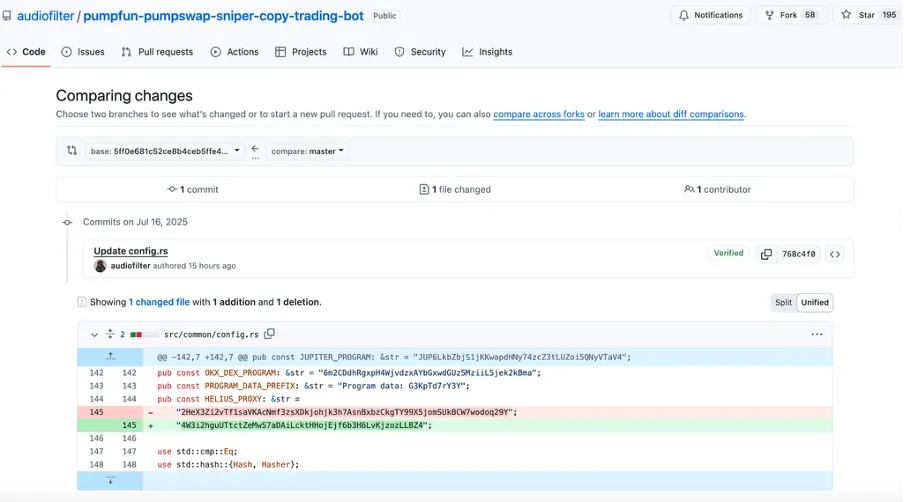The height and width of the screenshot is (502, 904).
Task: Open the compare: master branch dropdown
Action: (307, 151)
